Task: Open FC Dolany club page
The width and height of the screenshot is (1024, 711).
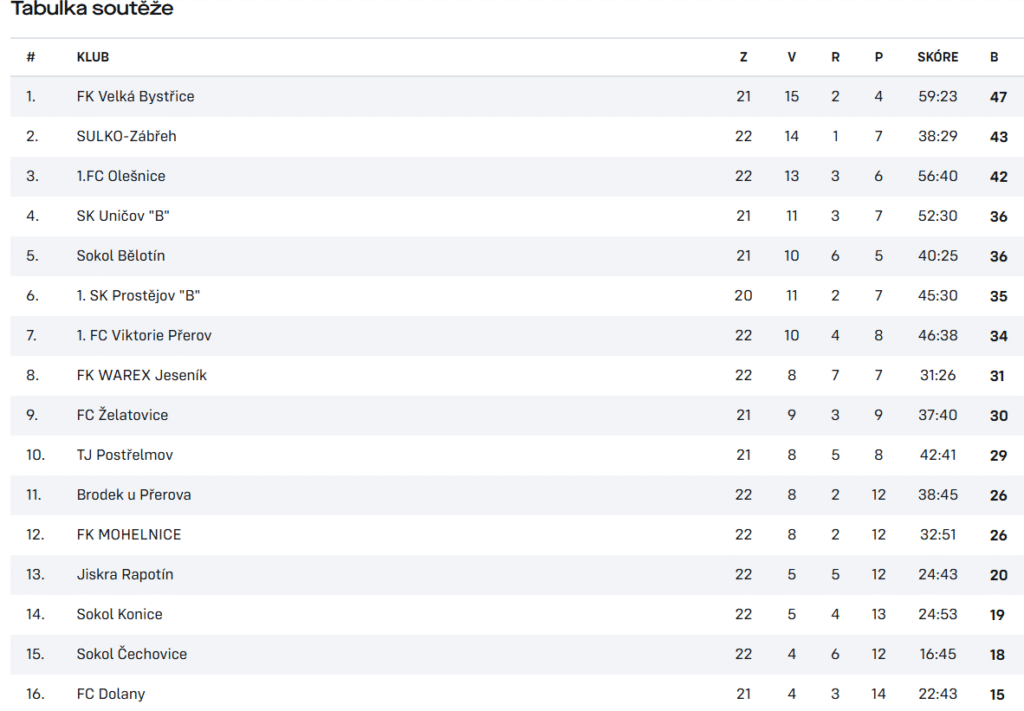Action: (110, 694)
